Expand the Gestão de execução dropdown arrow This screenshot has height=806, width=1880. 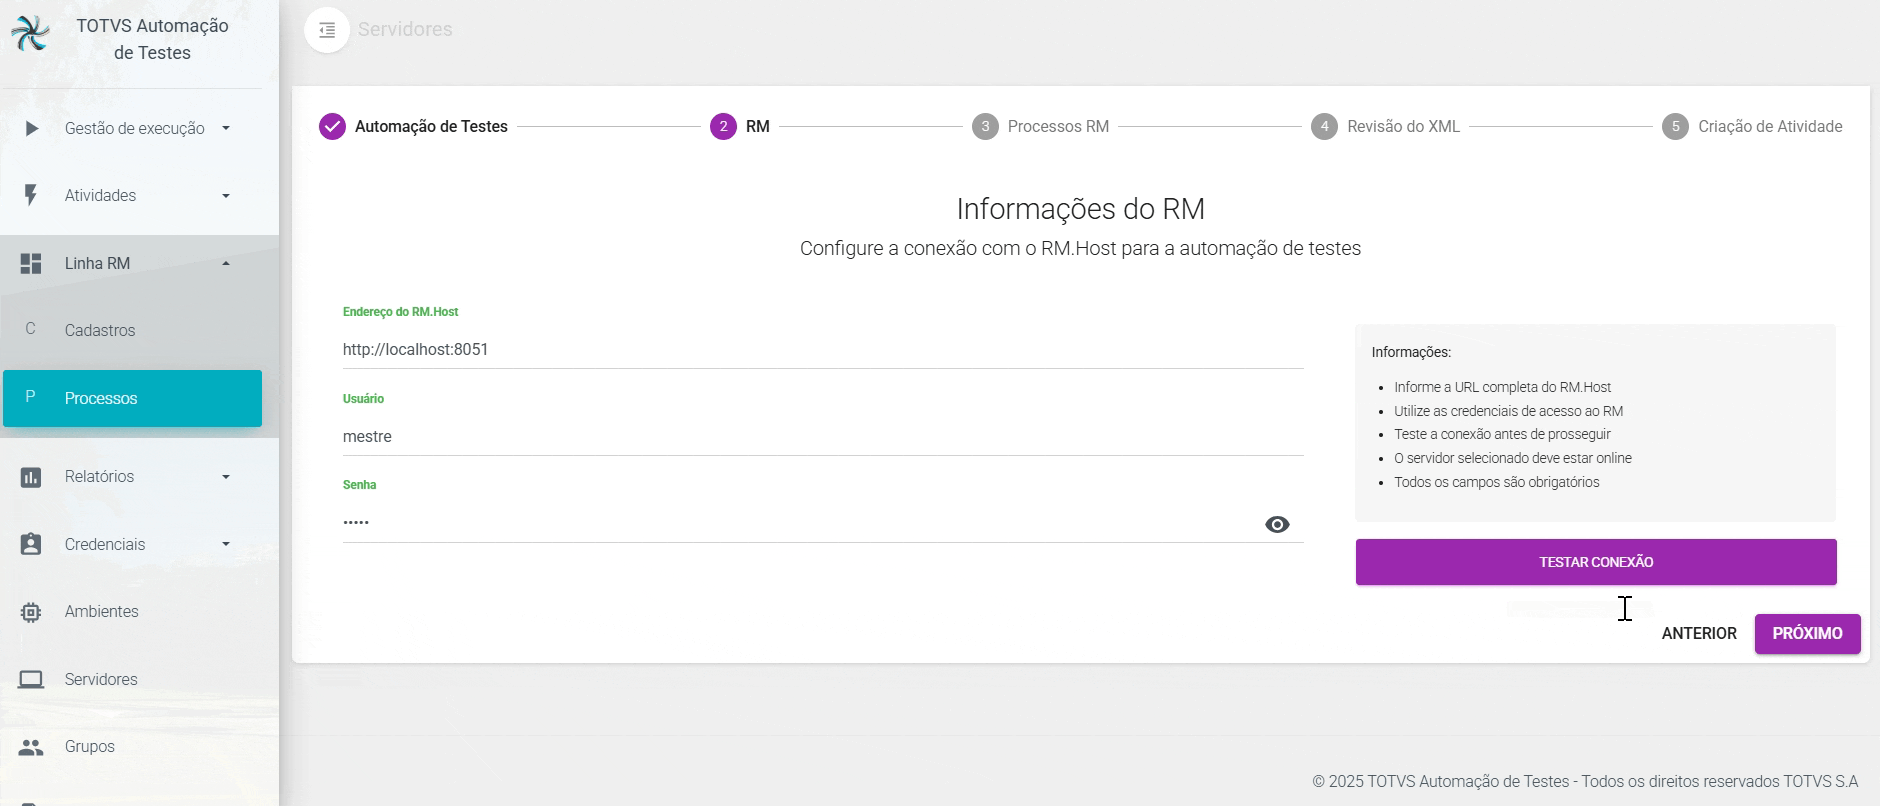pyautogui.click(x=226, y=128)
